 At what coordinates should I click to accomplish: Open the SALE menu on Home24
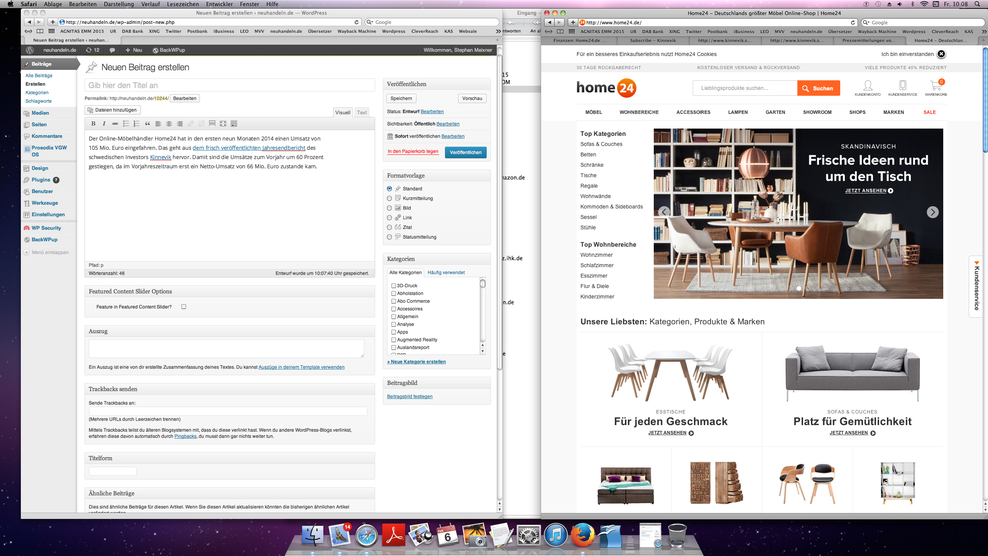pyautogui.click(x=929, y=112)
